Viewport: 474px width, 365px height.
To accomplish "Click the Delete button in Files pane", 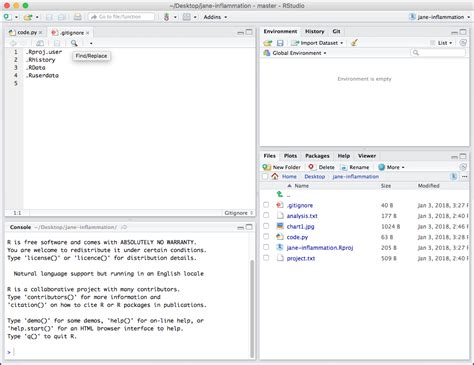I will [x=321, y=167].
